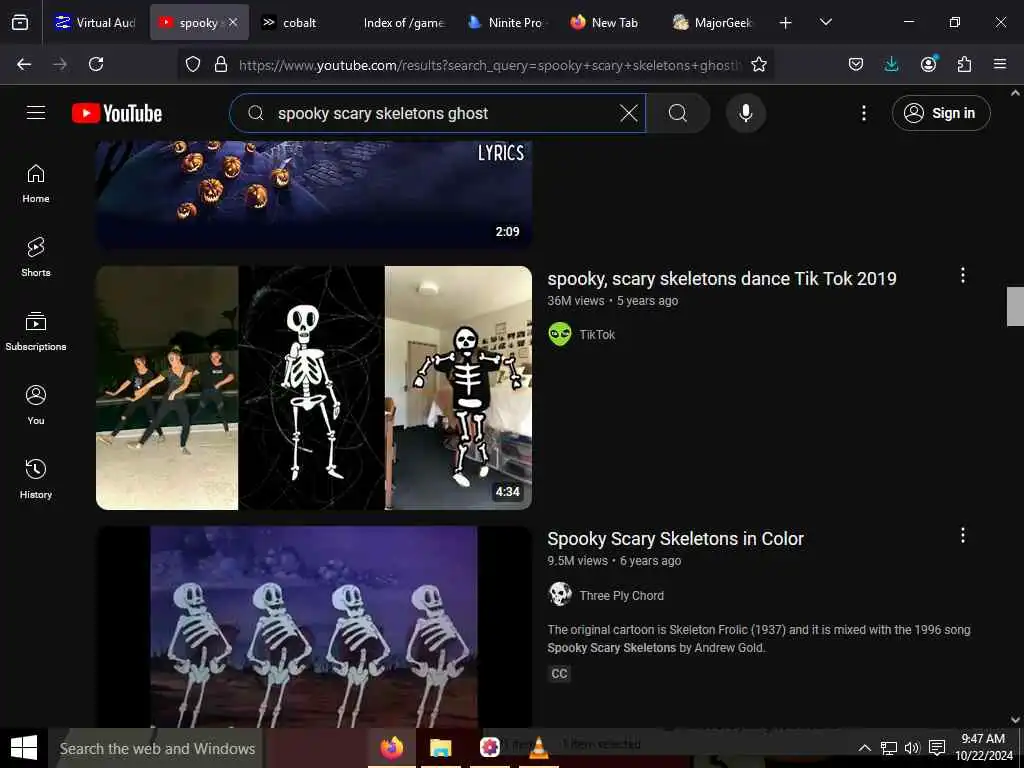The width and height of the screenshot is (1024, 768).
Task: Open the Firefox extensions puzzle icon
Action: (x=964, y=64)
